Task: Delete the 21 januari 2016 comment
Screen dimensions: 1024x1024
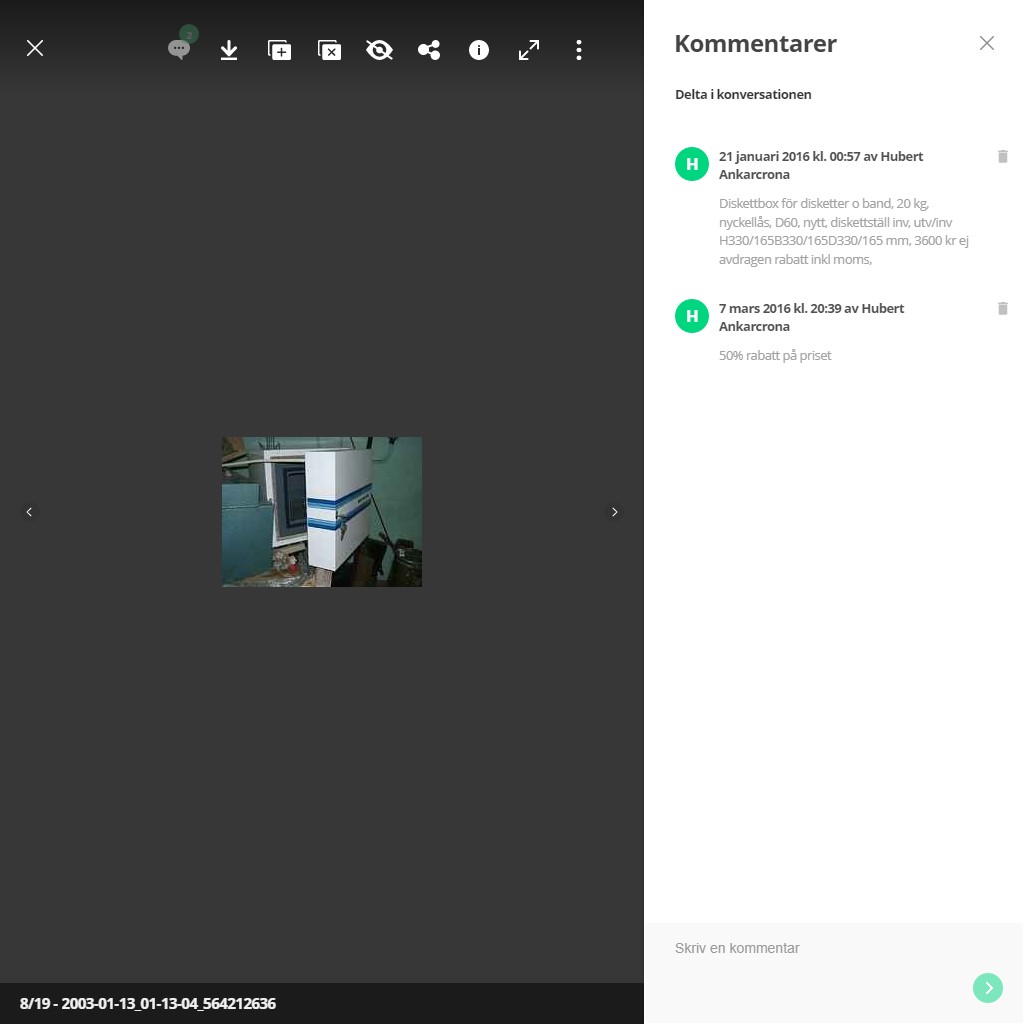Action: [x=1003, y=156]
